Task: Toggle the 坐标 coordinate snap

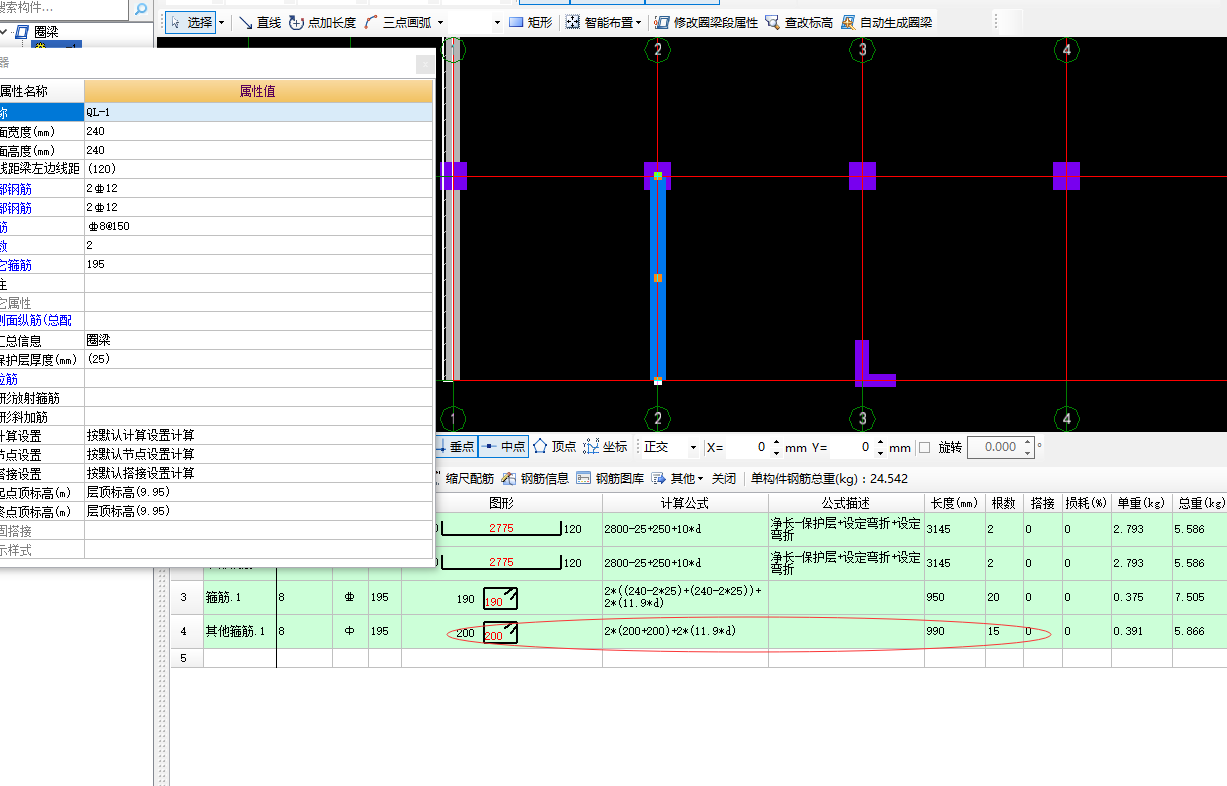Action: 605,447
